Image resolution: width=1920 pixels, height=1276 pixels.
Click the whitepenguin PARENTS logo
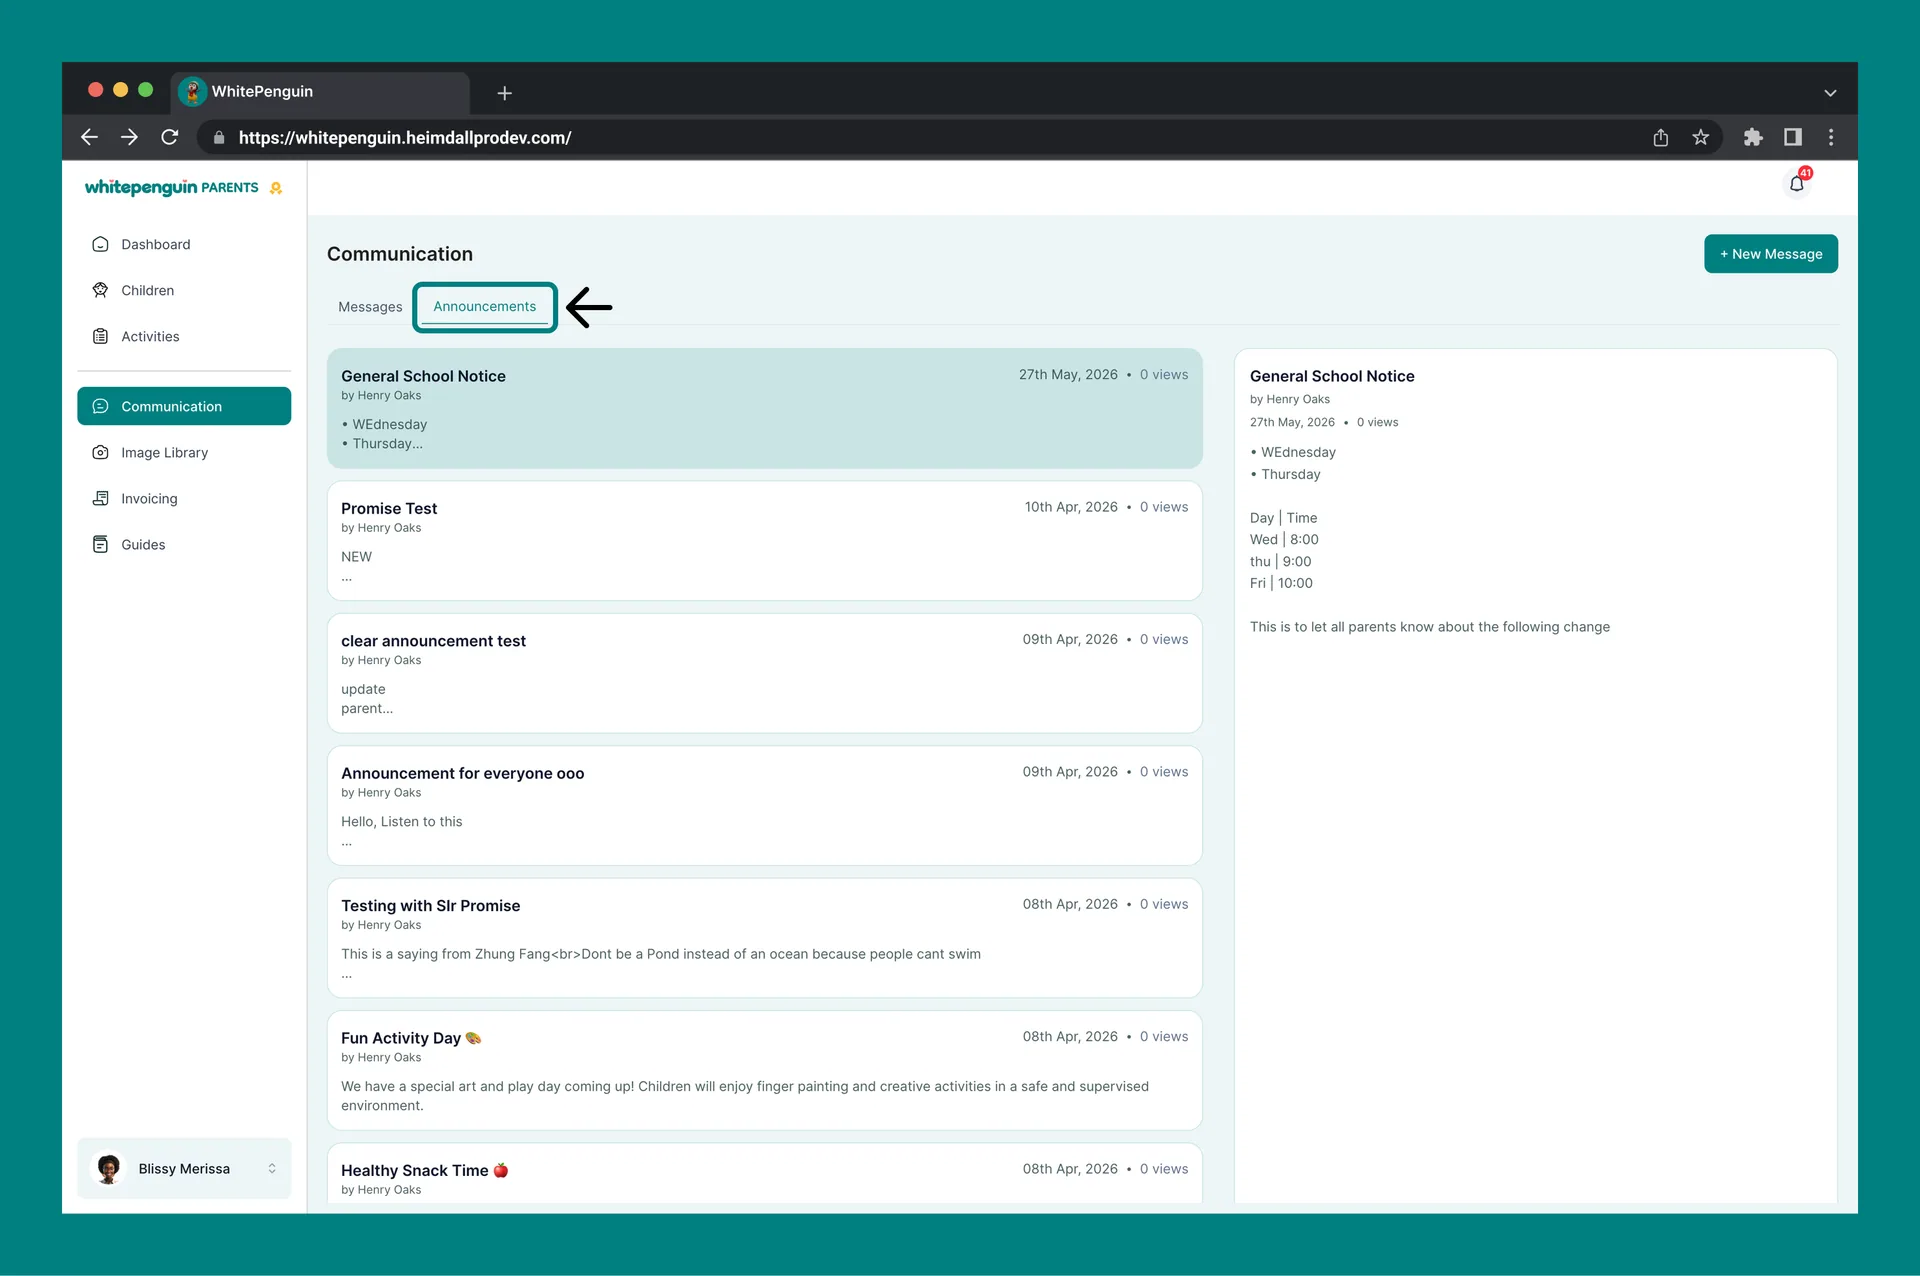(183, 187)
